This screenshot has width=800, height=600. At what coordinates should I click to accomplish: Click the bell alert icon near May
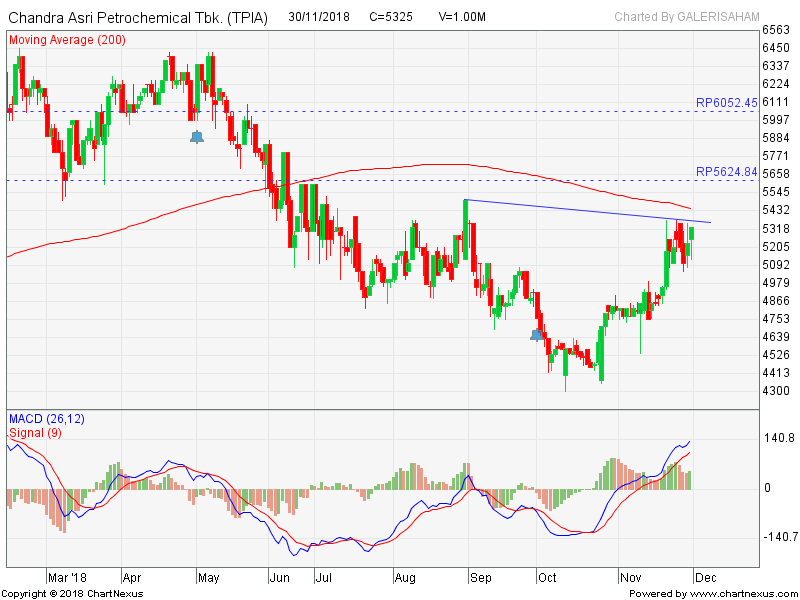click(x=197, y=137)
